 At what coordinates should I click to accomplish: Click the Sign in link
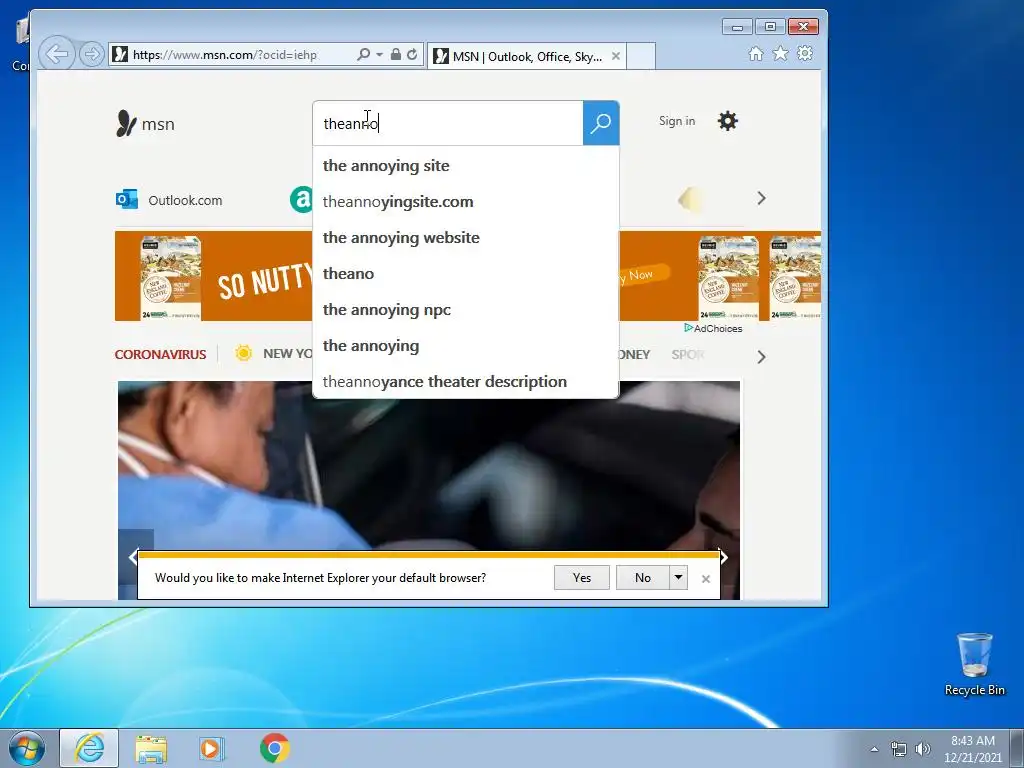[677, 121]
